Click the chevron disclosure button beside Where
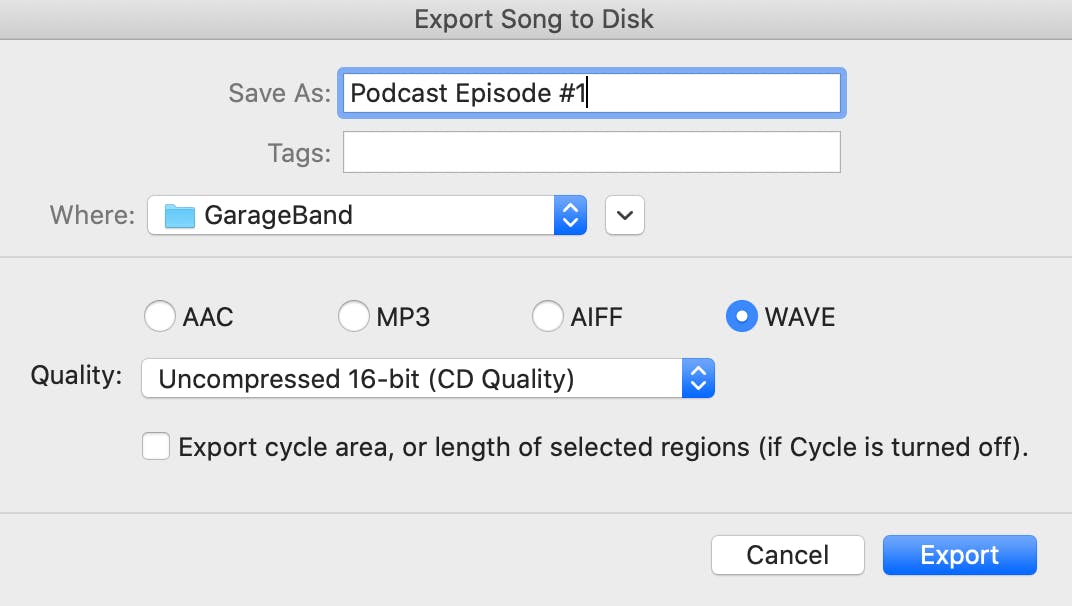Viewport: 1072px width, 606px height. click(x=624, y=214)
